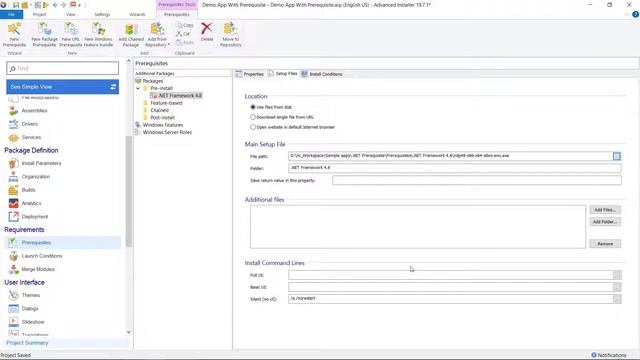Click Project Summary link
Viewport: 640px width, 360px height.
[x=27, y=343]
